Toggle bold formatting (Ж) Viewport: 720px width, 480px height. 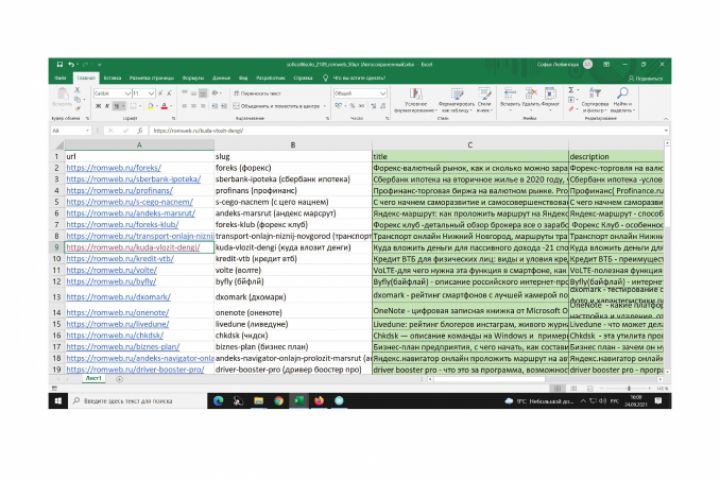tap(98, 106)
